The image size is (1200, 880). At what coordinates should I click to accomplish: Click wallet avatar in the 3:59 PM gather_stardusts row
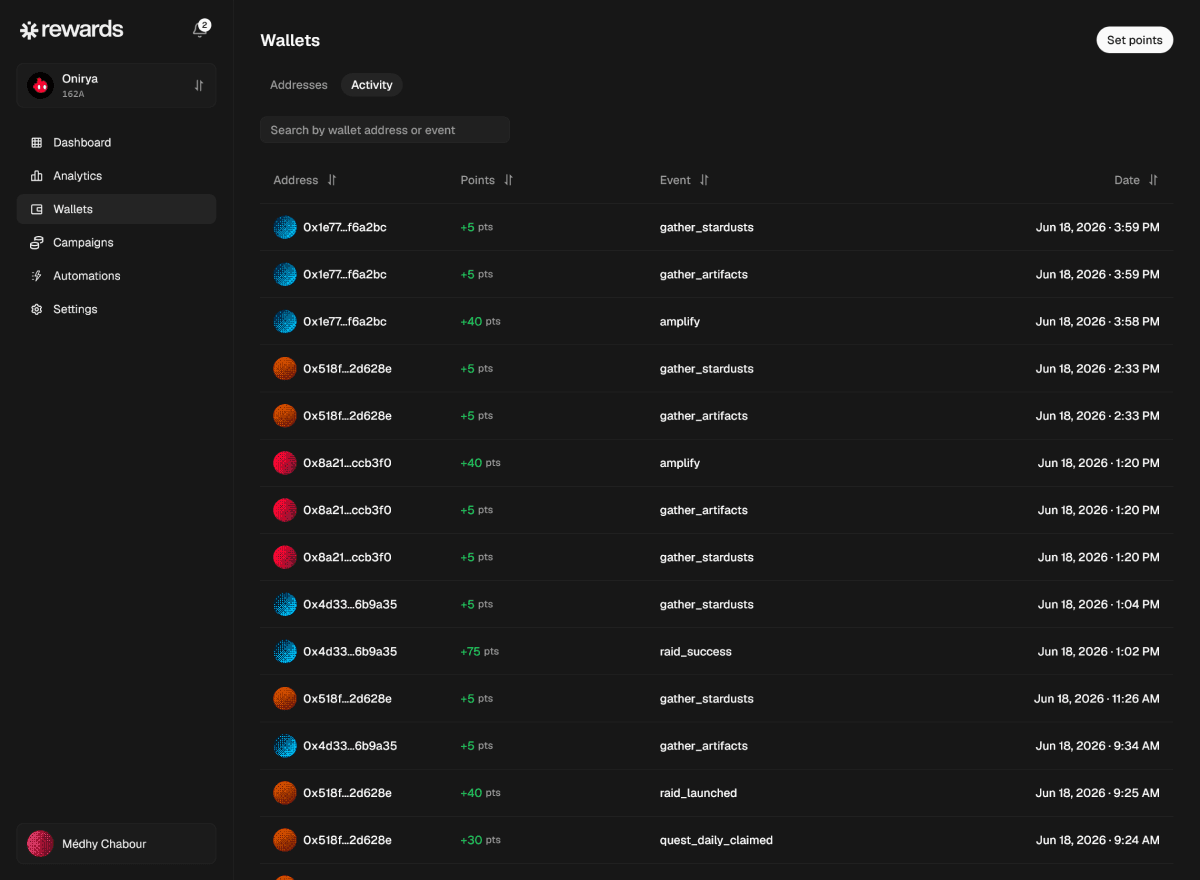pyautogui.click(x=285, y=227)
